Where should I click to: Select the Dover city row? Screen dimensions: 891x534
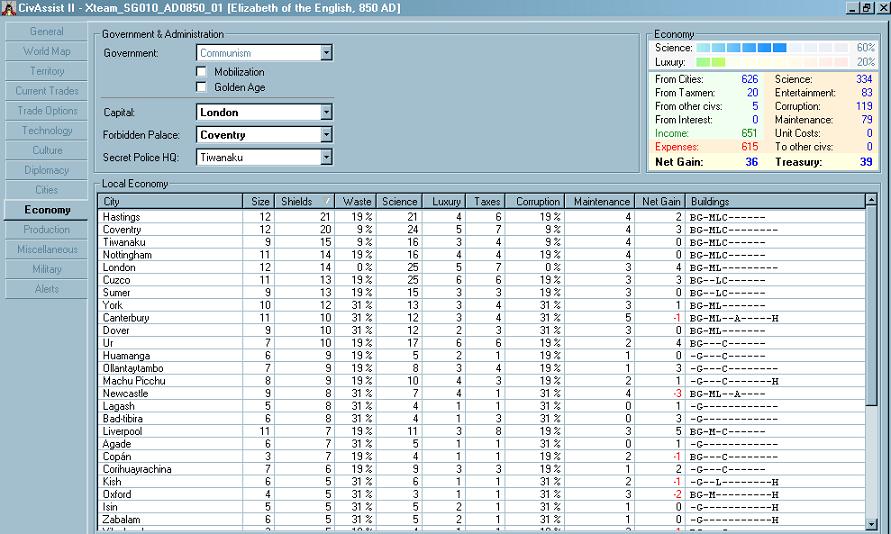click(x=481, y=330)
